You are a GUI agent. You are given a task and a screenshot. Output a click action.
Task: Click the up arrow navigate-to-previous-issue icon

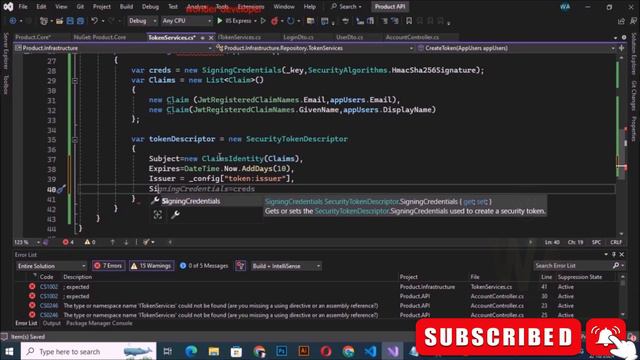113,242
